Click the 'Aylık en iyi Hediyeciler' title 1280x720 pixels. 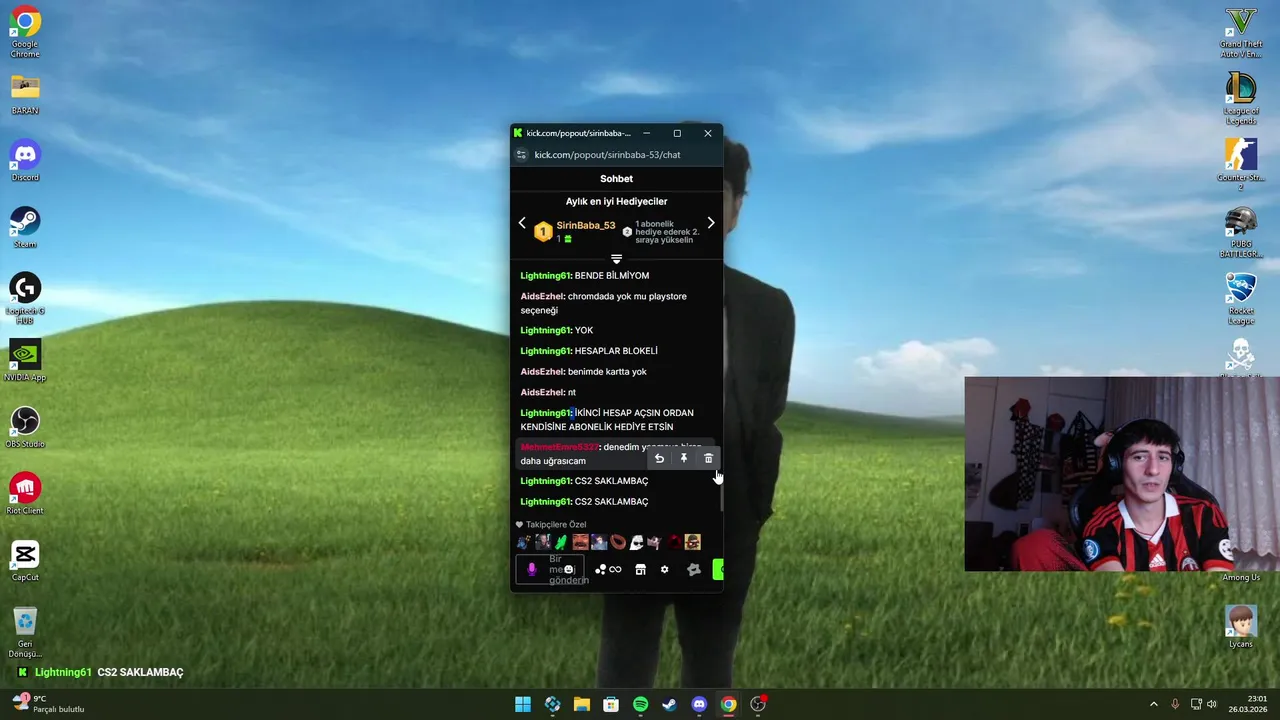[616, 202]
